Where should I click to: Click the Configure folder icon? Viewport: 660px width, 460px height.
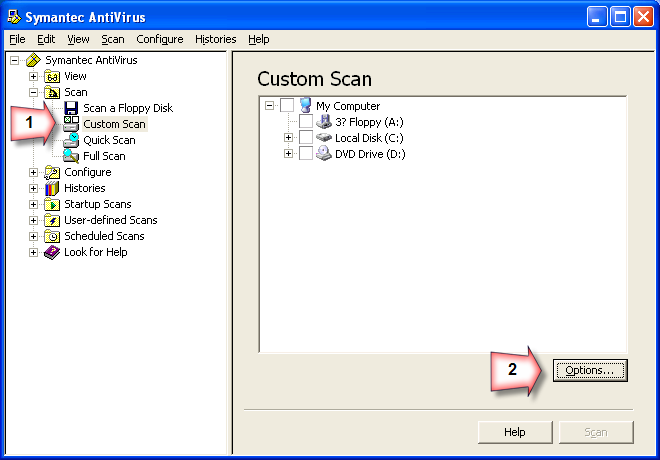click(x=52, y=172)
